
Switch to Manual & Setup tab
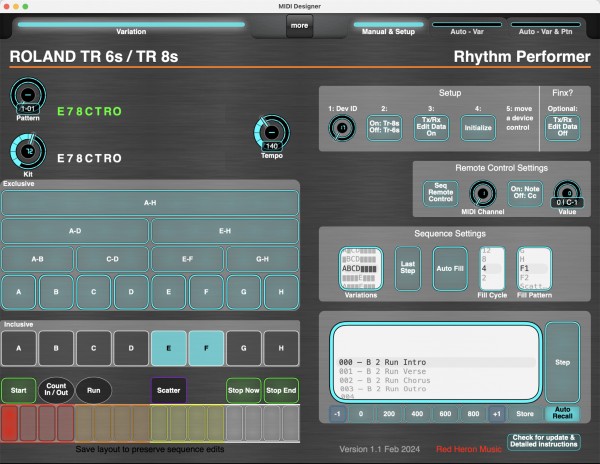tap(388, 28)
